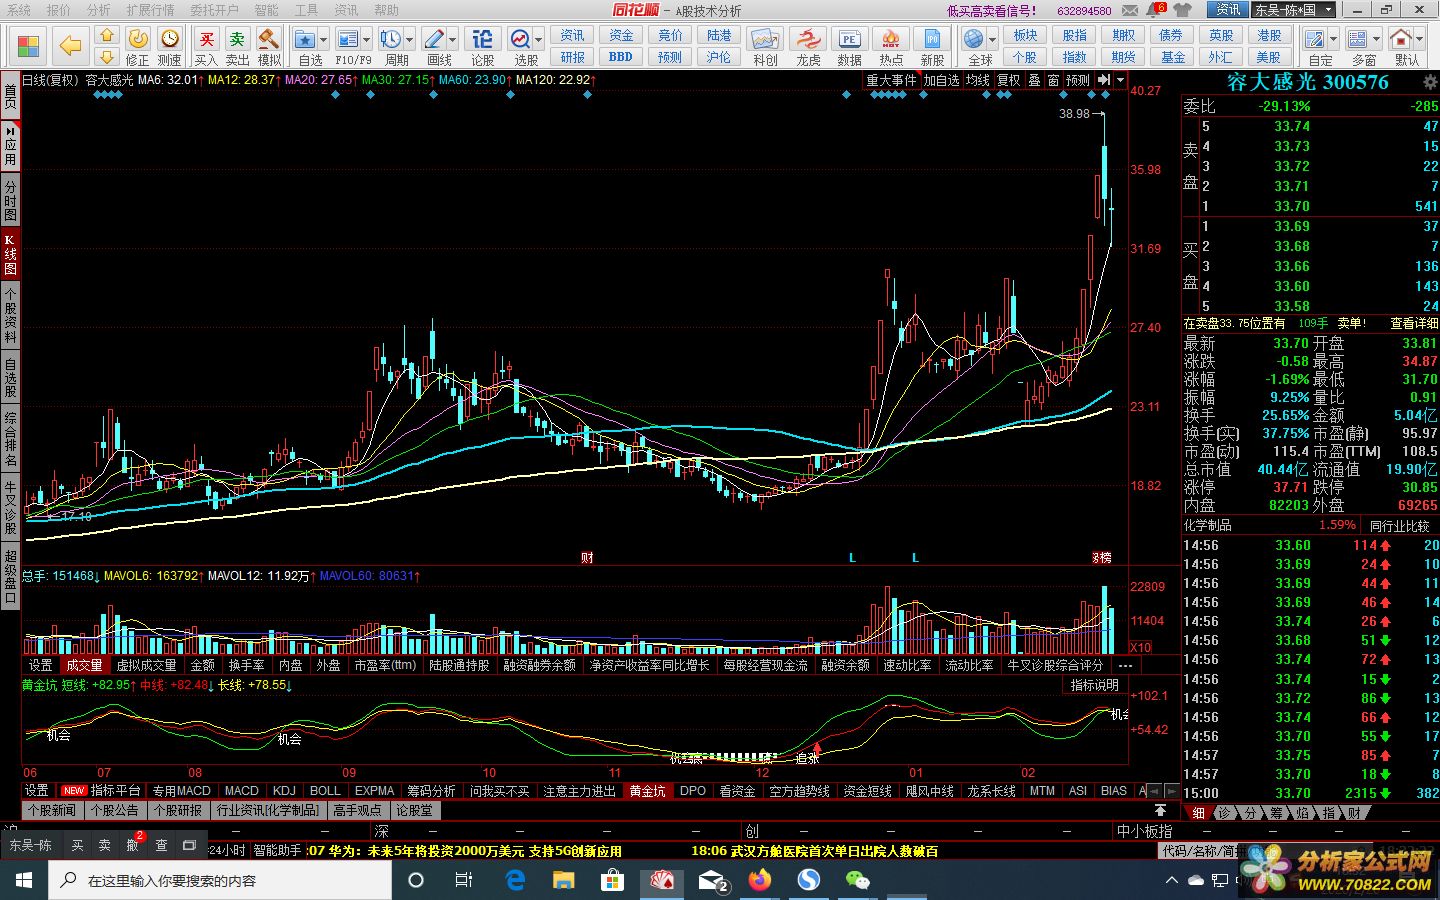Expand the 周期 dropdown arrow
The height and width of the screenshot is (900, 1440).
click(x=409, y=41)
